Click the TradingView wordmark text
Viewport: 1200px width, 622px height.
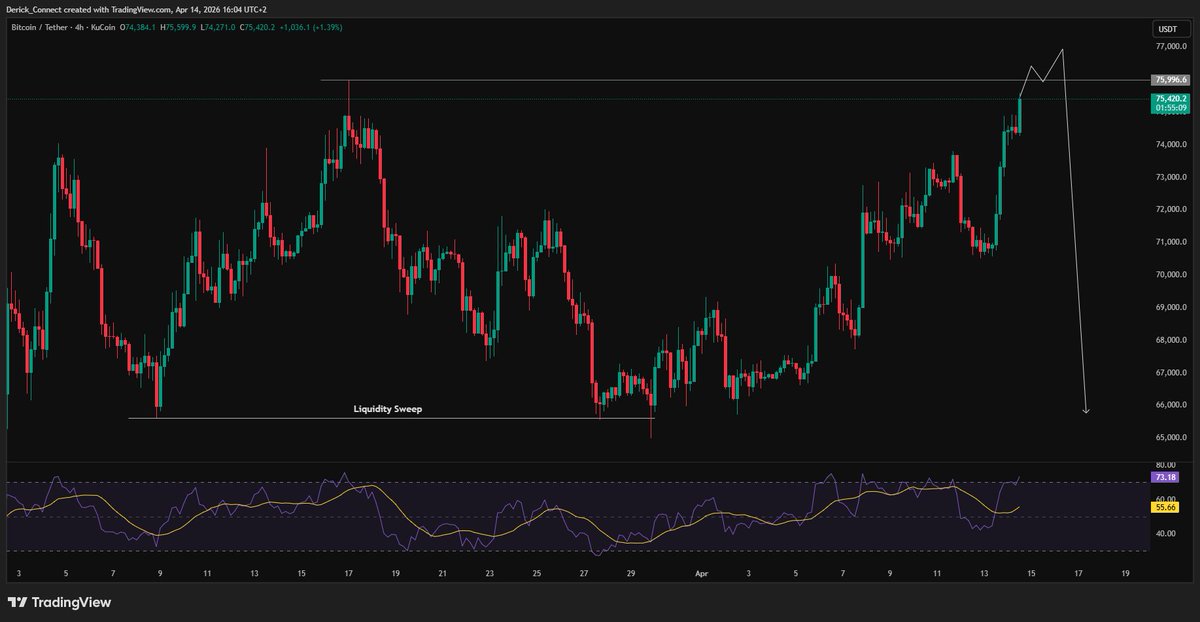tap(71, 602)
